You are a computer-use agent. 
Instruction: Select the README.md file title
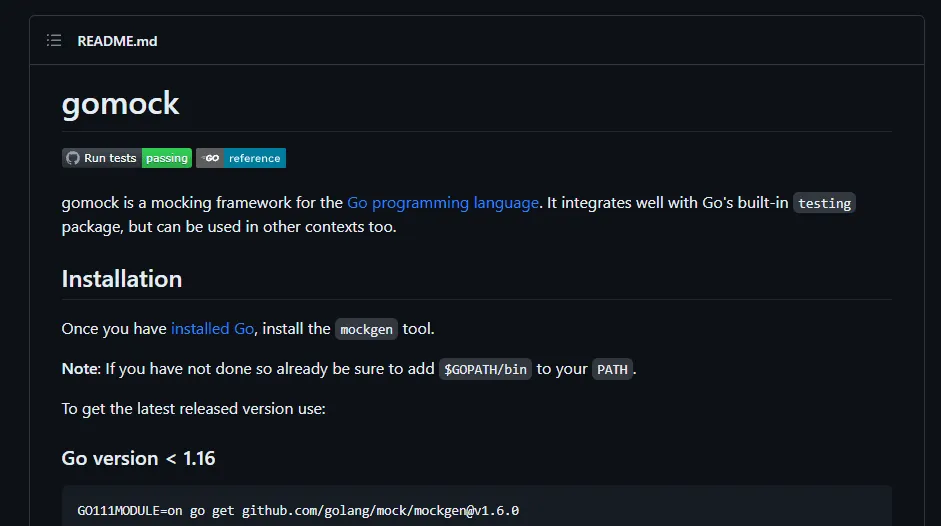(x=117, y=41)
